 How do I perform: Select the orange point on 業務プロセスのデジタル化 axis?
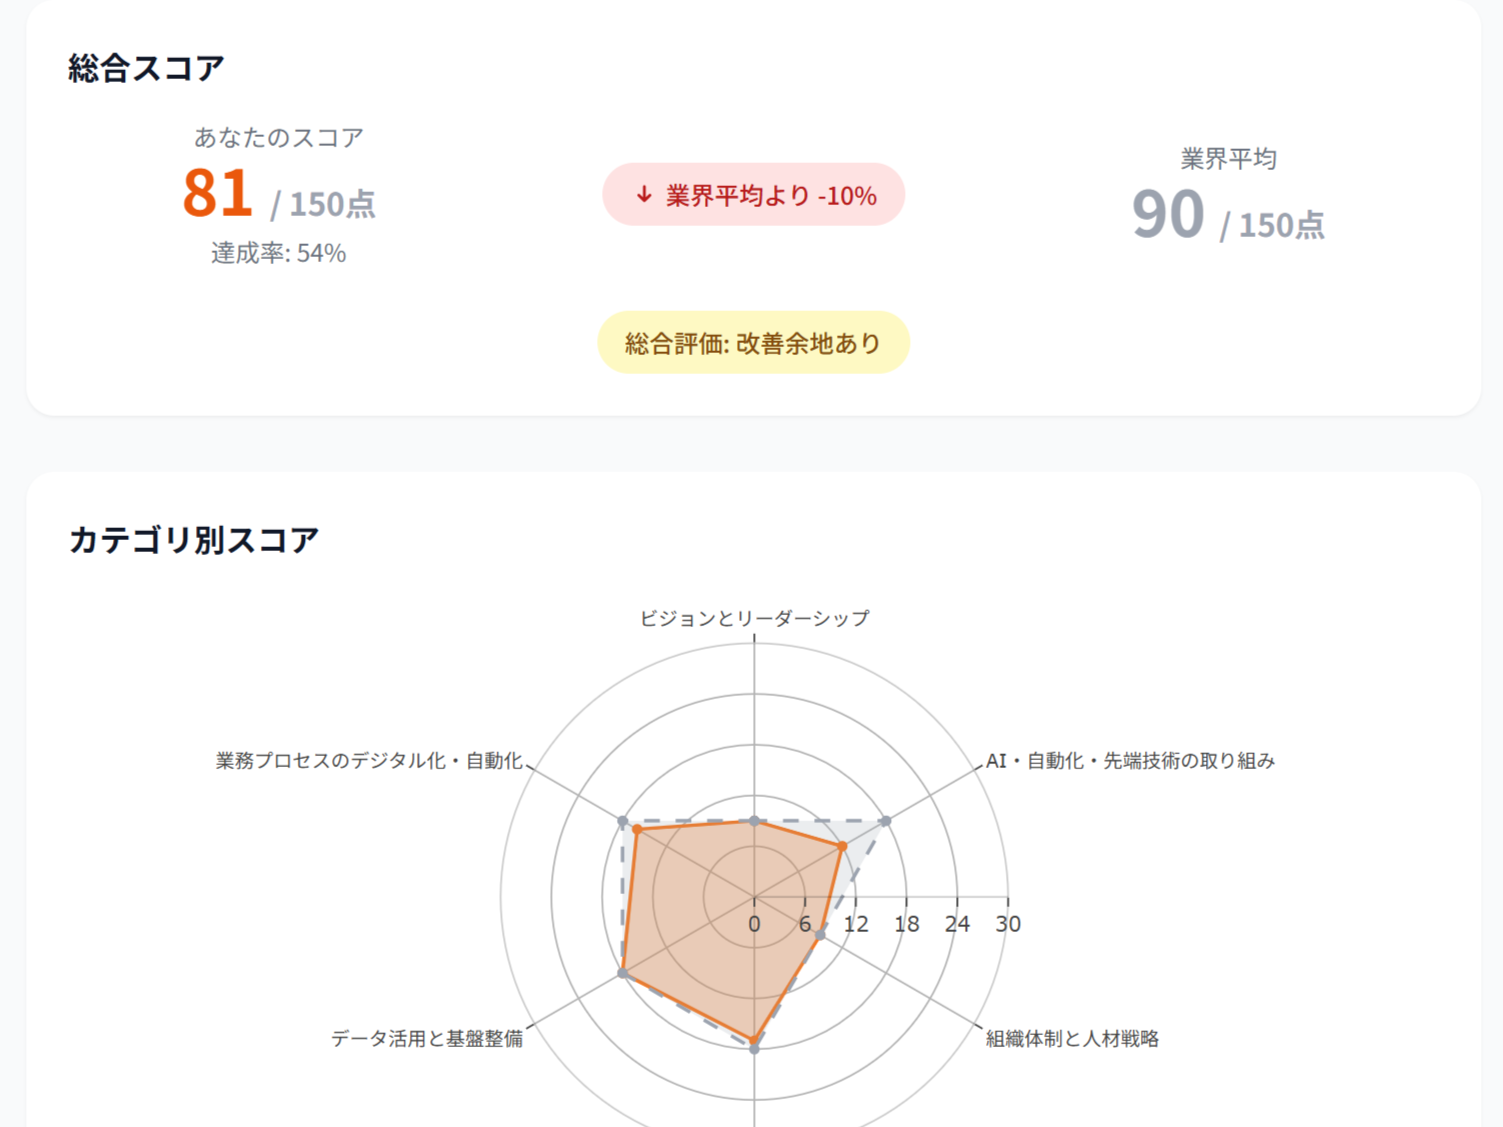pos(636,829)
